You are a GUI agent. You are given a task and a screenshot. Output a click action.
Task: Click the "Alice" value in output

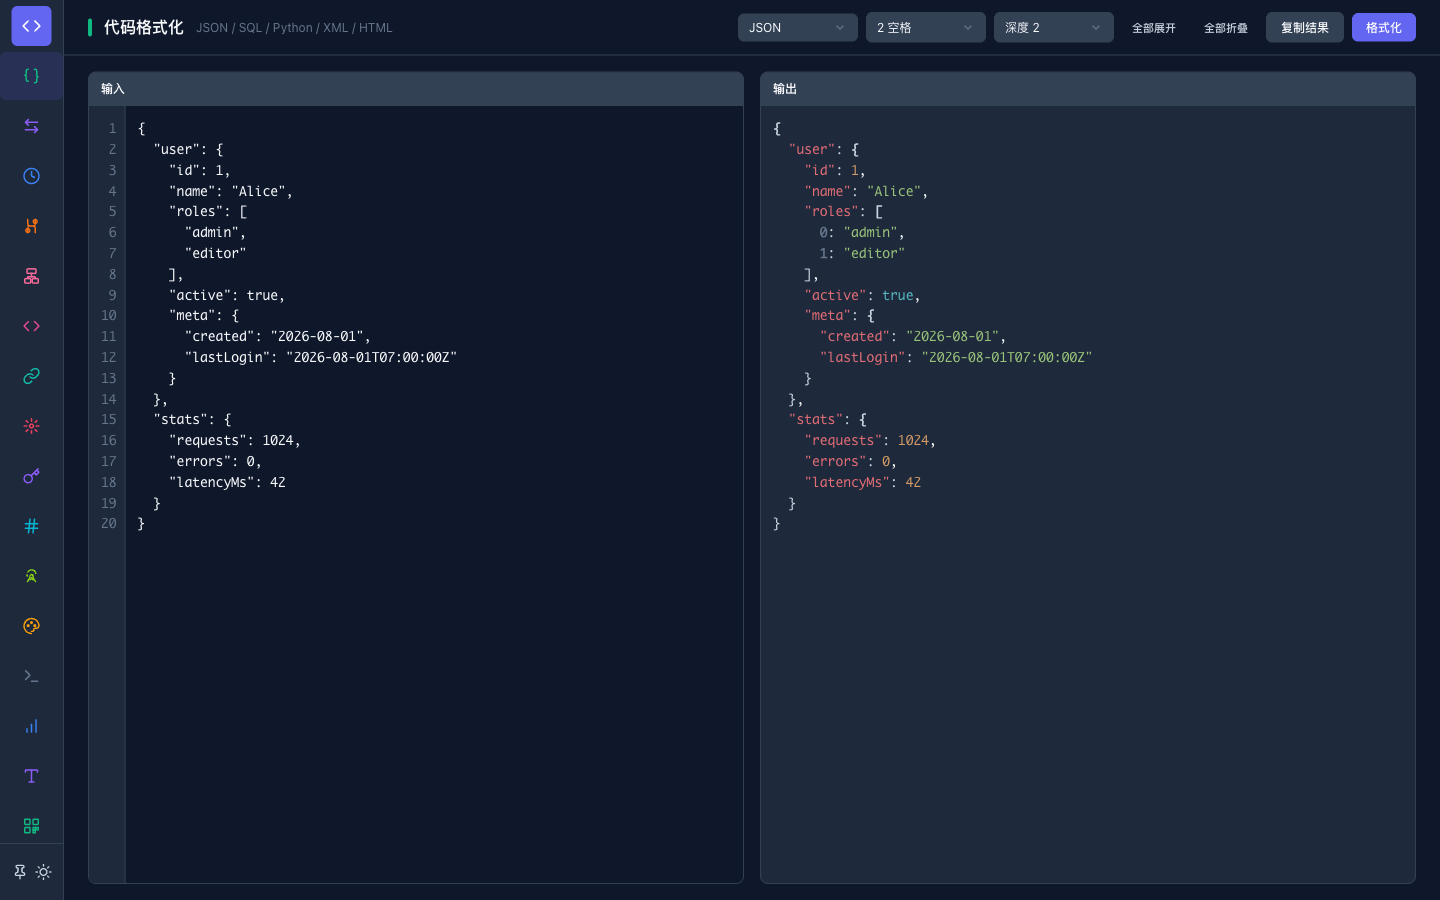tap(894, 191)
